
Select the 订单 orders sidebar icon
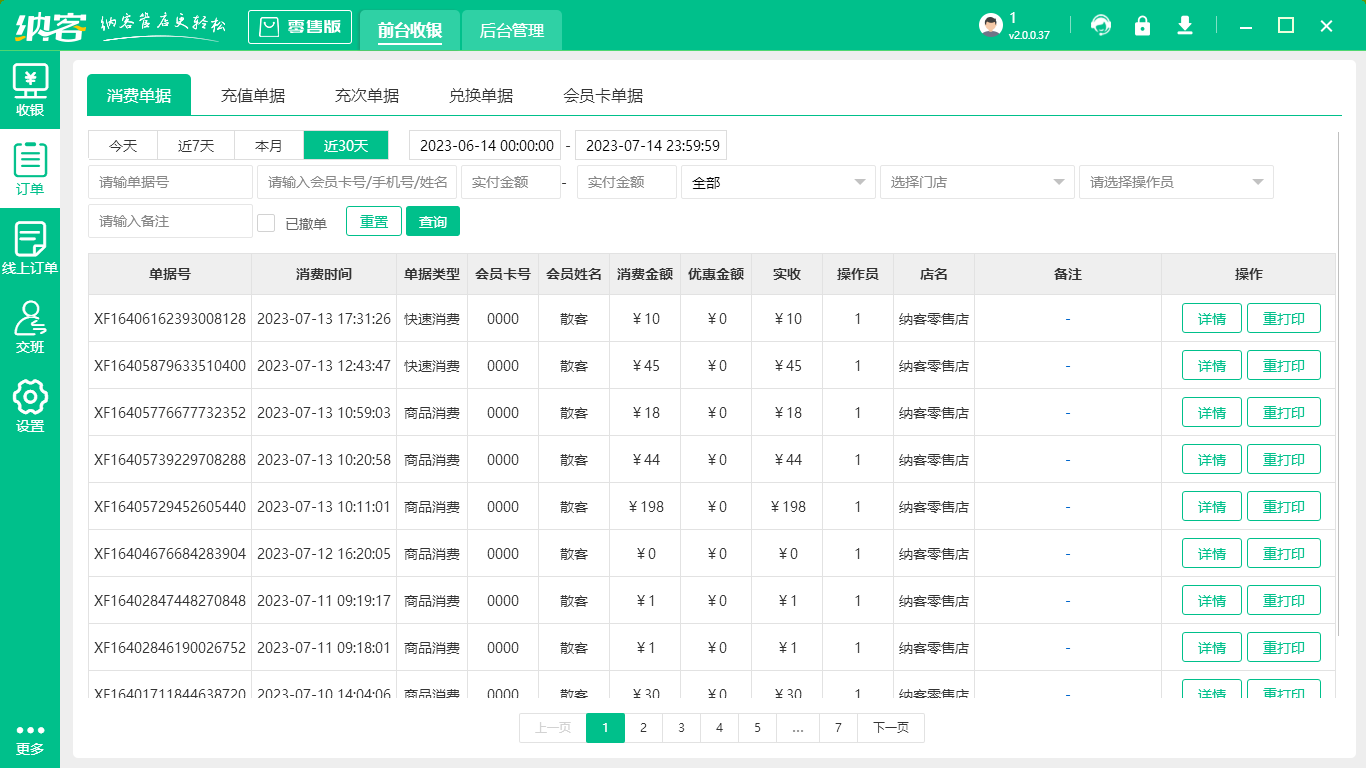(x=31, y=168)
